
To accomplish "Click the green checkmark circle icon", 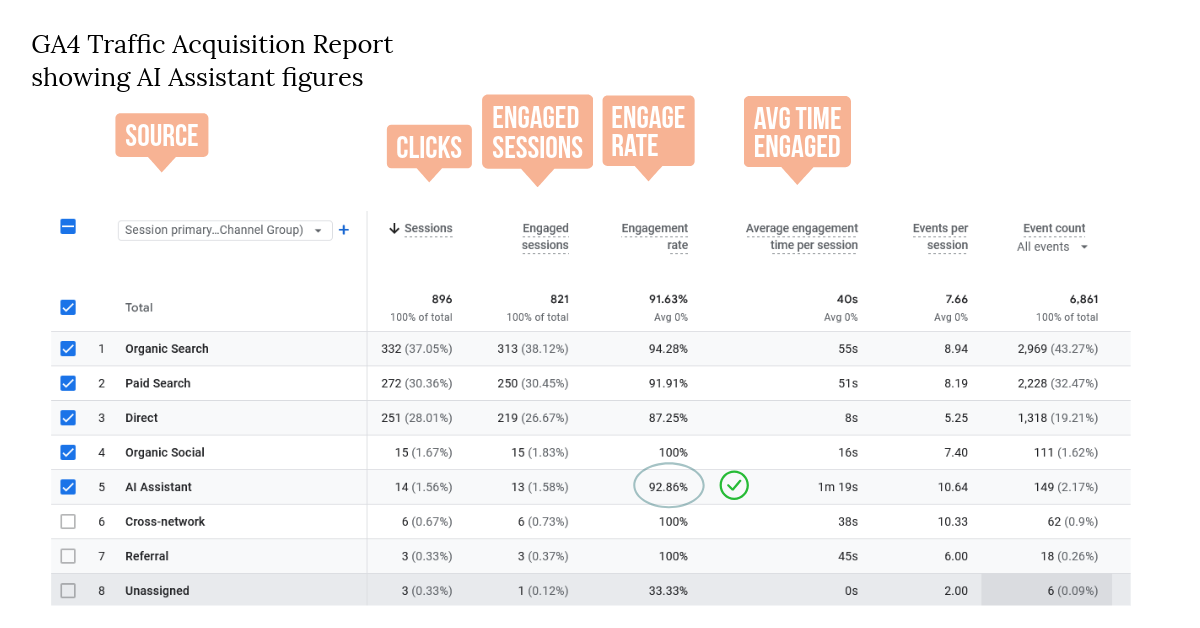I will pyautogui.click(x=735, y=486).
